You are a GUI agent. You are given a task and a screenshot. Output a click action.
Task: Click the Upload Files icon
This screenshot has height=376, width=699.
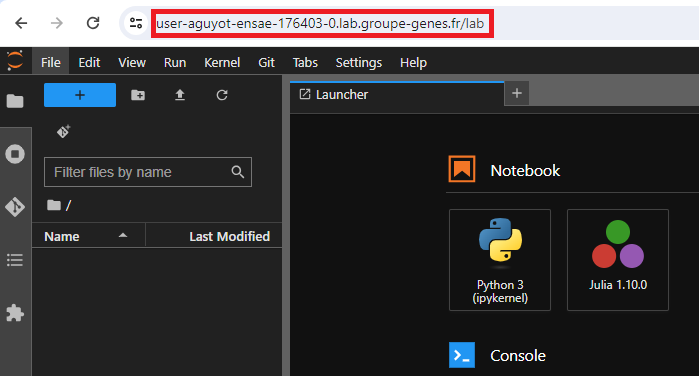[180, 95]
